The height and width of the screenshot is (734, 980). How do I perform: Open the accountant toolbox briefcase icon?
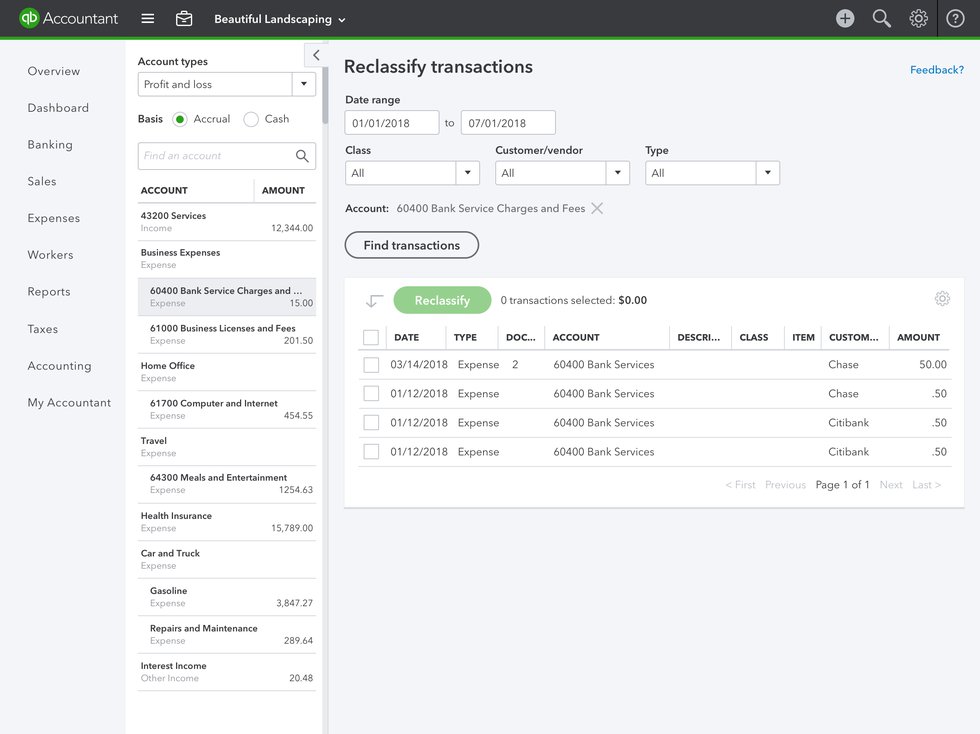click(184, 19)
